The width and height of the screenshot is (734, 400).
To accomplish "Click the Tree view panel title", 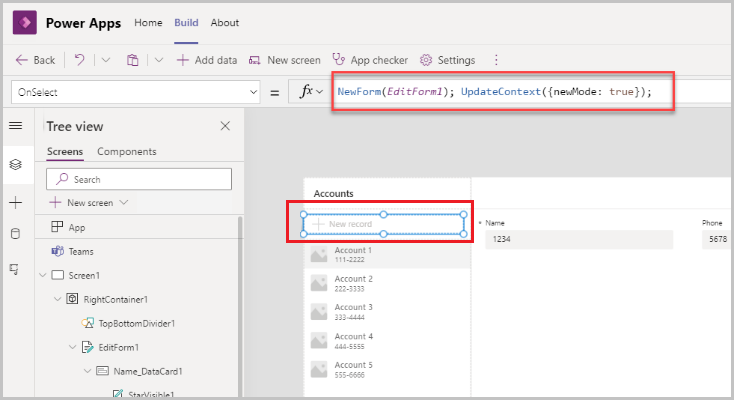I will pyautogui.click(x=75, y=126).
